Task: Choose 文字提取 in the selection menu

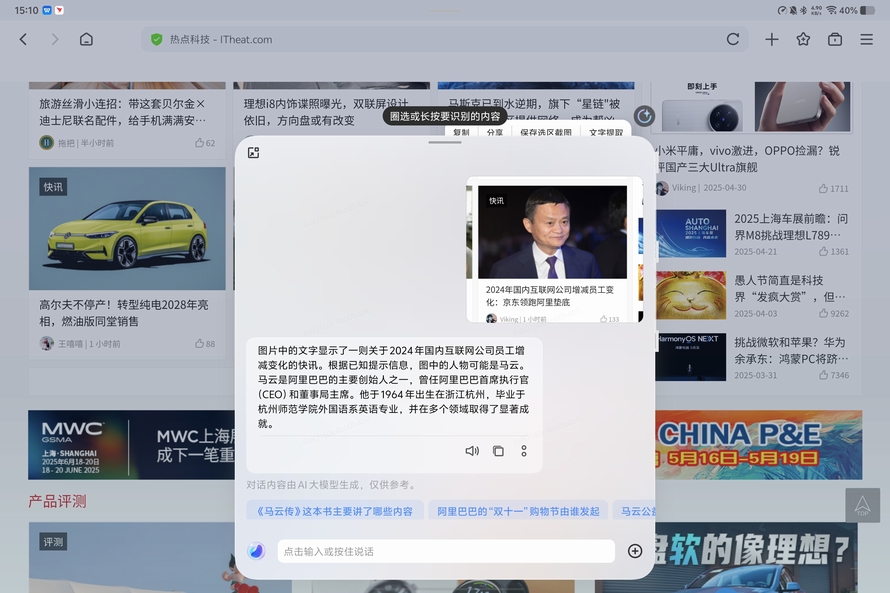Action: click(x=606, y=132)
